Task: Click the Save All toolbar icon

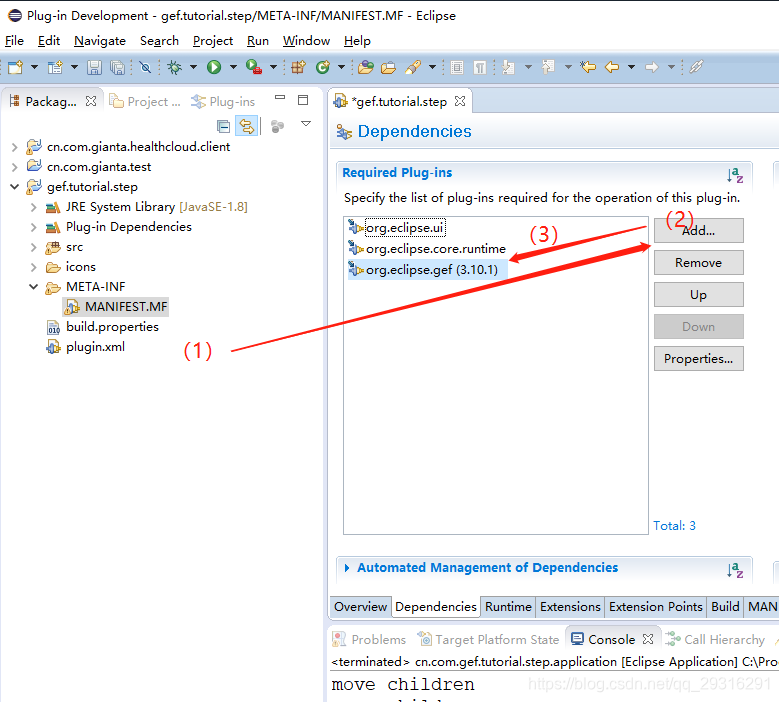Action: pyautogui.click(x=118, y=67)
